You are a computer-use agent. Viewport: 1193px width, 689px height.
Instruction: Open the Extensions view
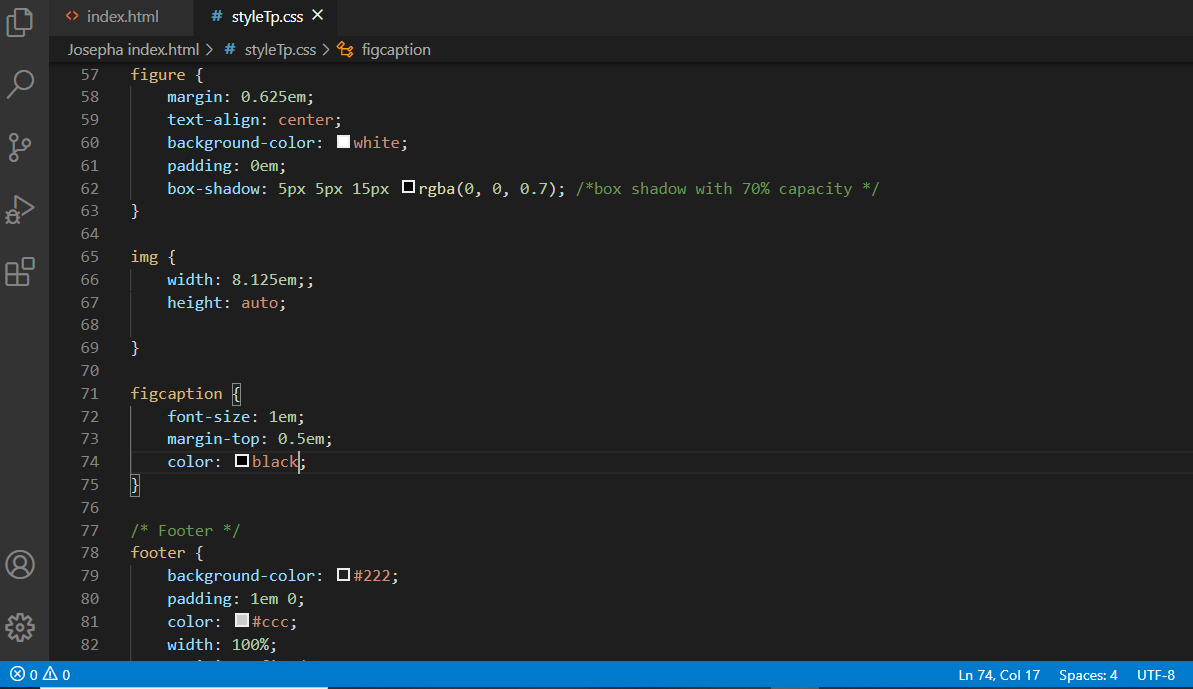click(x=20, y=271)
